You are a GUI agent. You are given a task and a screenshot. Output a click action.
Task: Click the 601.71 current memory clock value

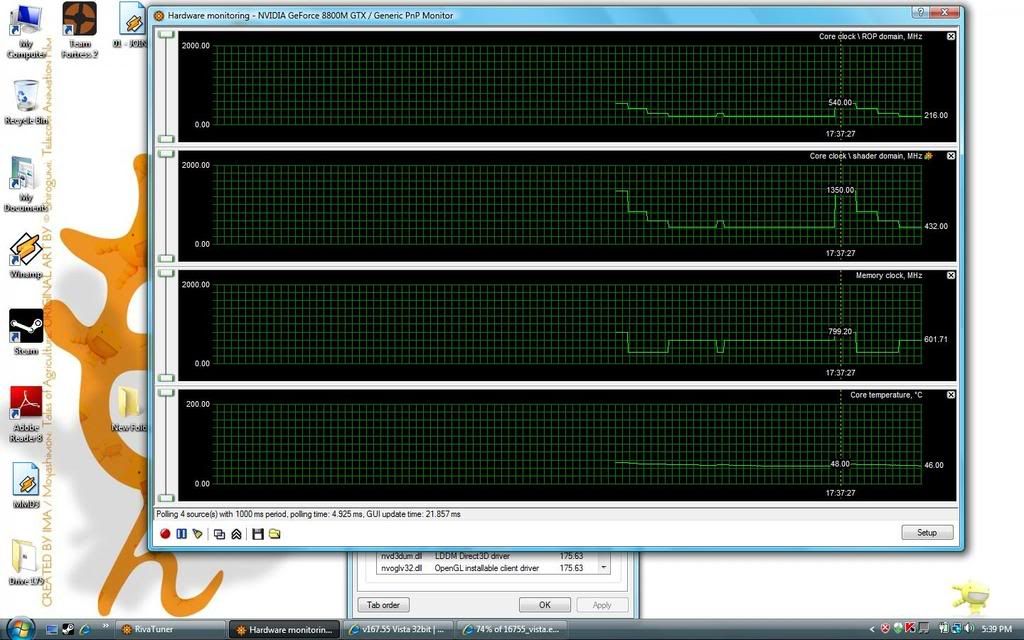pyautogui.click(x=936, y=339)
